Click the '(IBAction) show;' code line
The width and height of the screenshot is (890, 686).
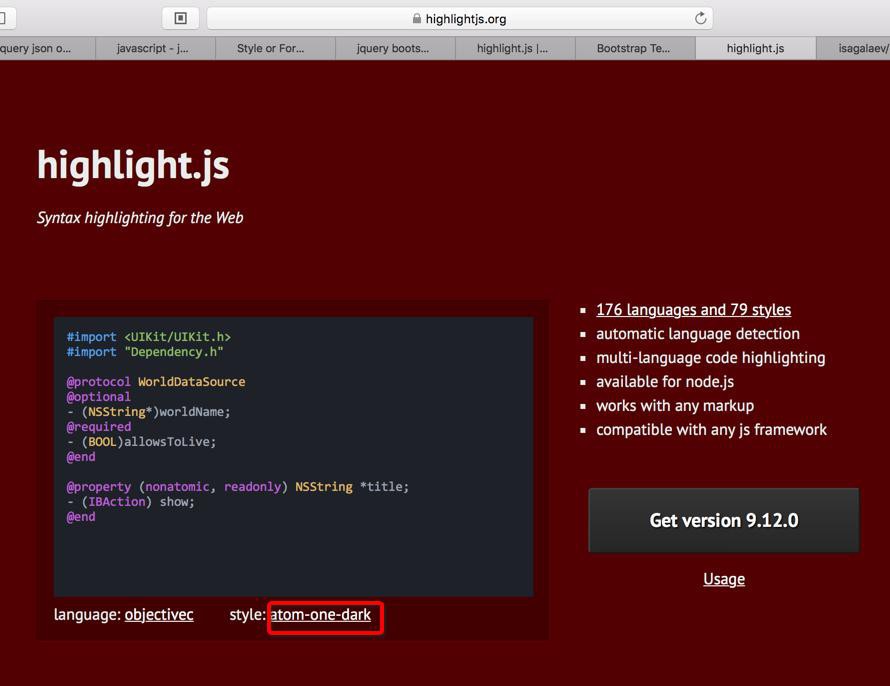(x=131, y=502)
